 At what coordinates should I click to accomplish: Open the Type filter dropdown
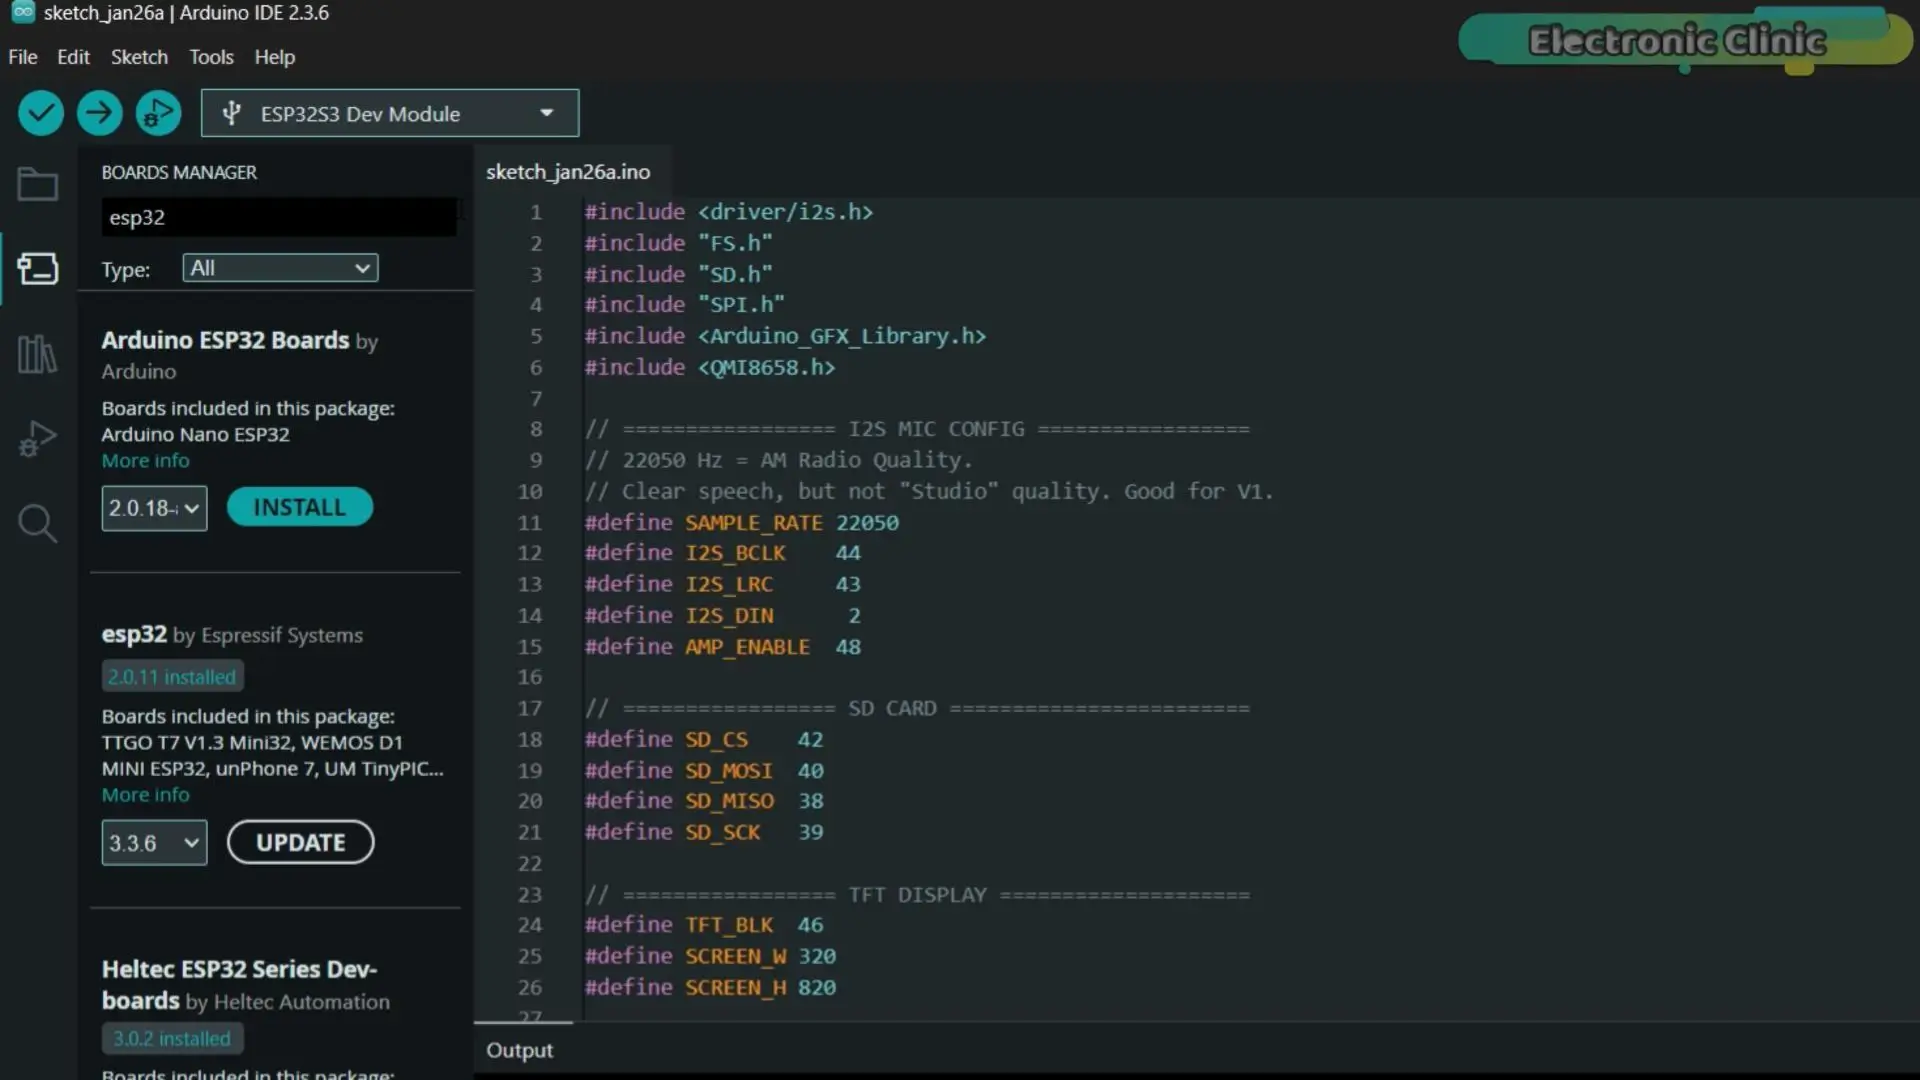(x=280, y=268)
